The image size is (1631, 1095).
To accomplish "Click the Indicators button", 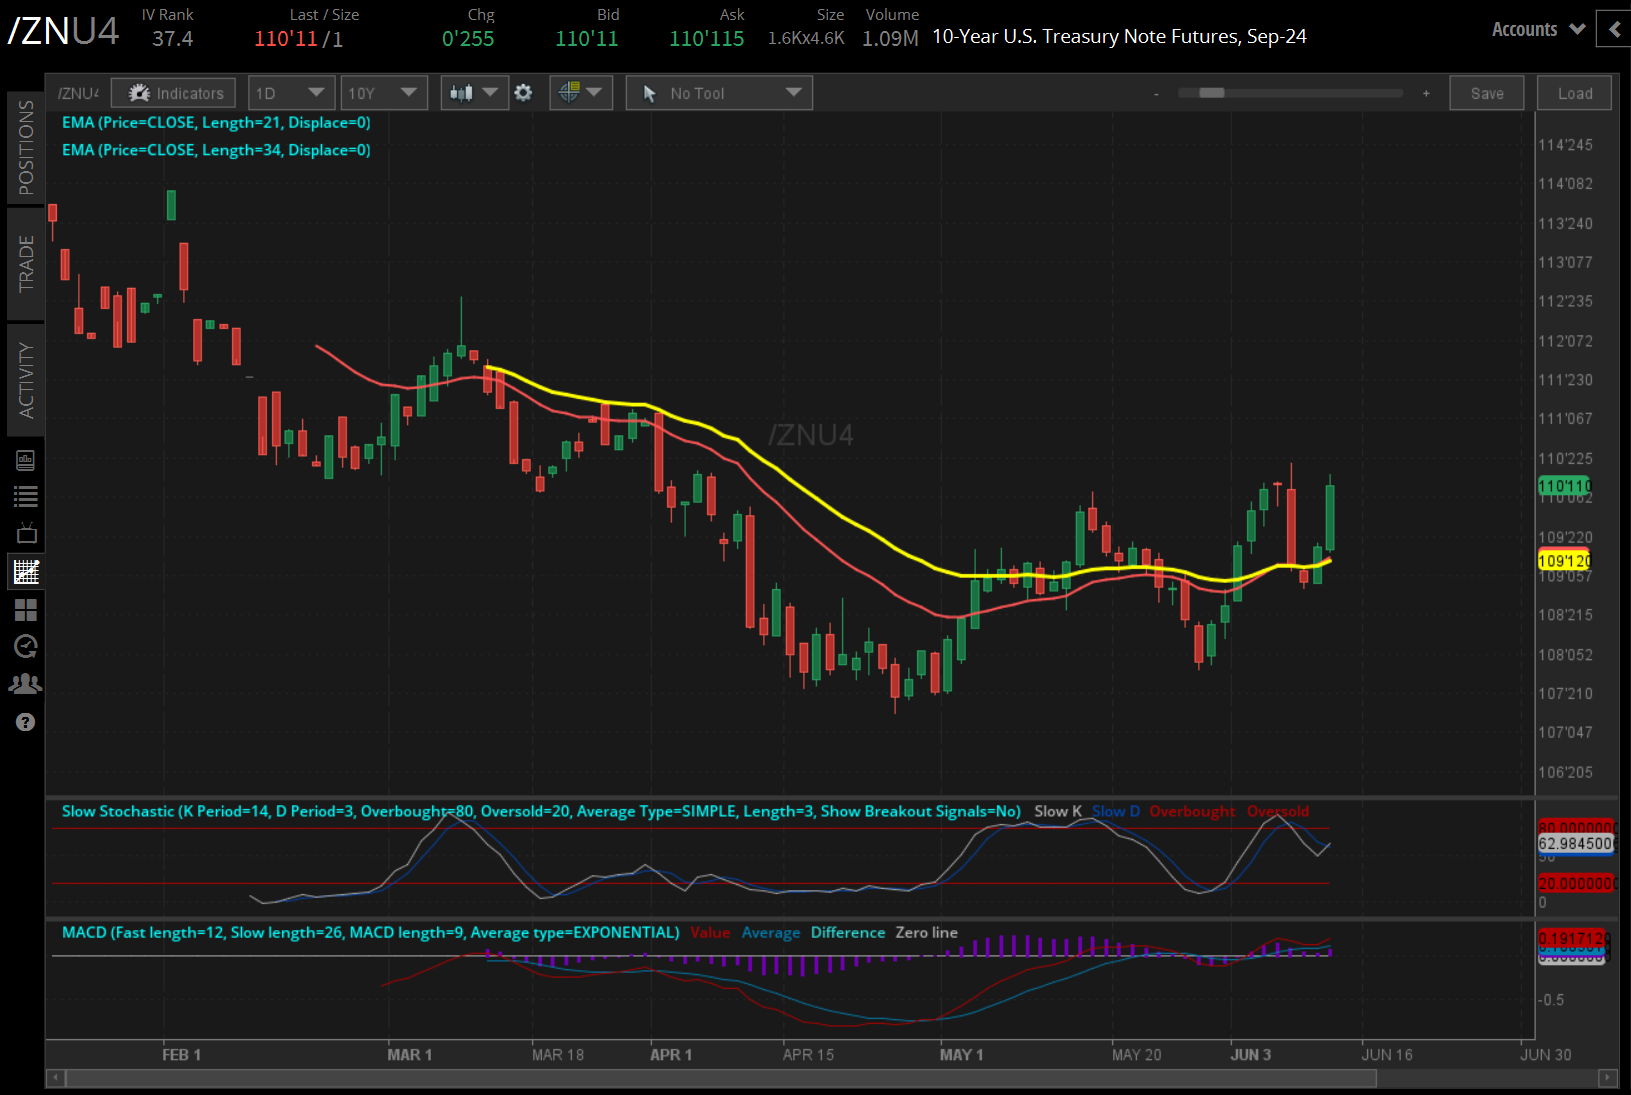I will pos(174,93).
